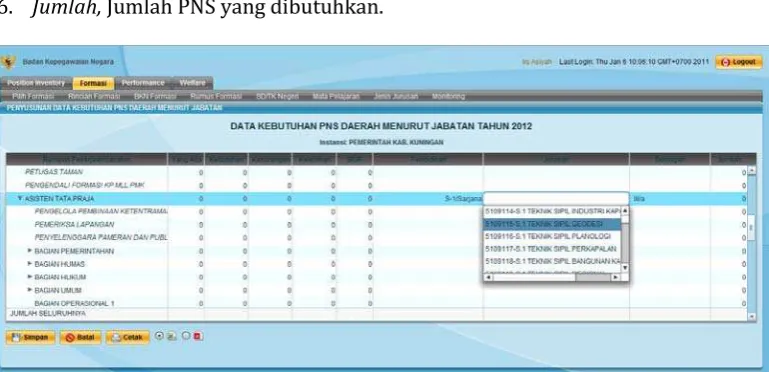
Task: Collapse the ASISTEN TATA PRAJA row
Action: click(20, 198)
